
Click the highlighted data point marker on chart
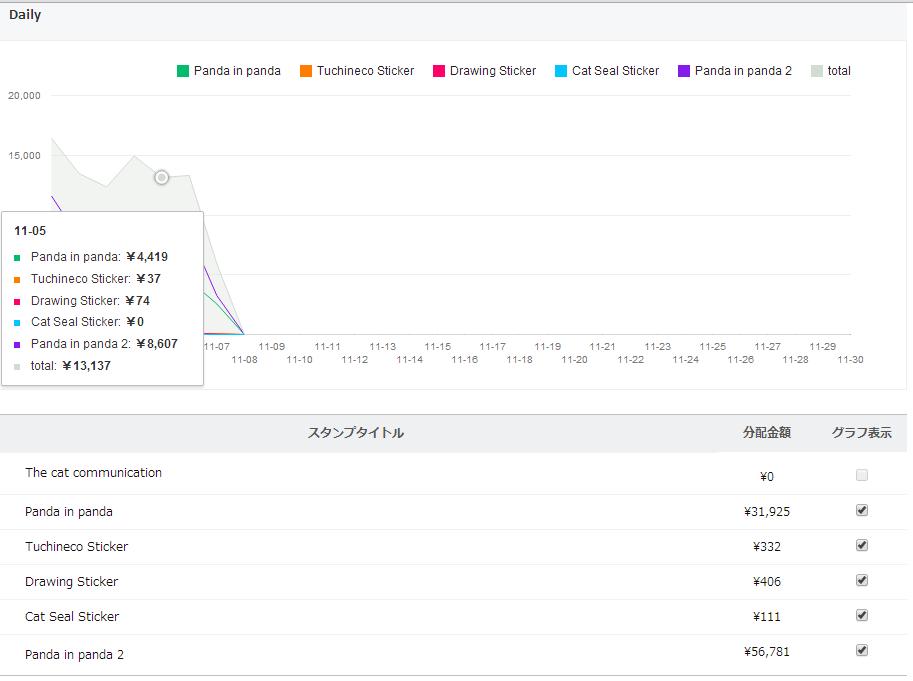coord(162,177)
